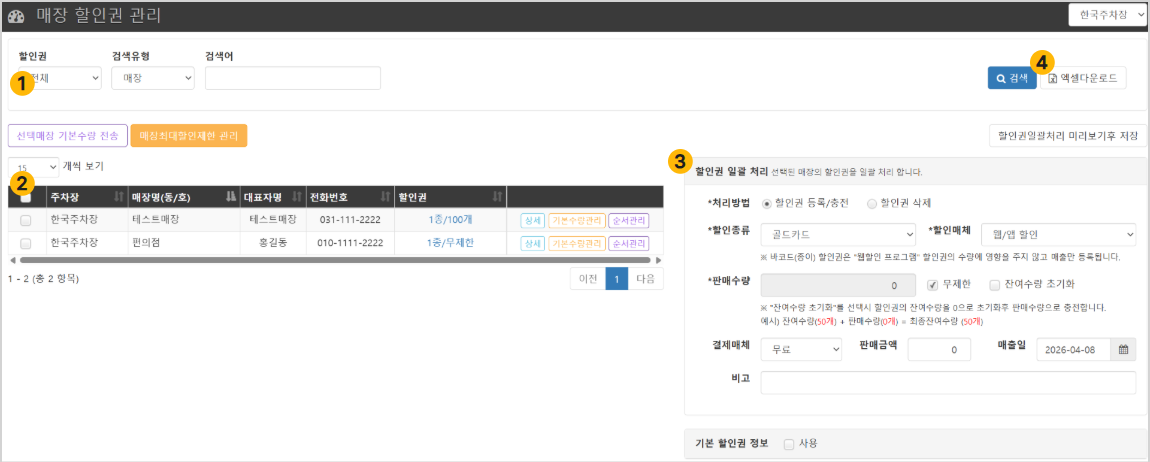This screenshot has width=1150, height=462.
Task: Click the horizontal table scrollbar thumb
Action: (x=335, y=260)
